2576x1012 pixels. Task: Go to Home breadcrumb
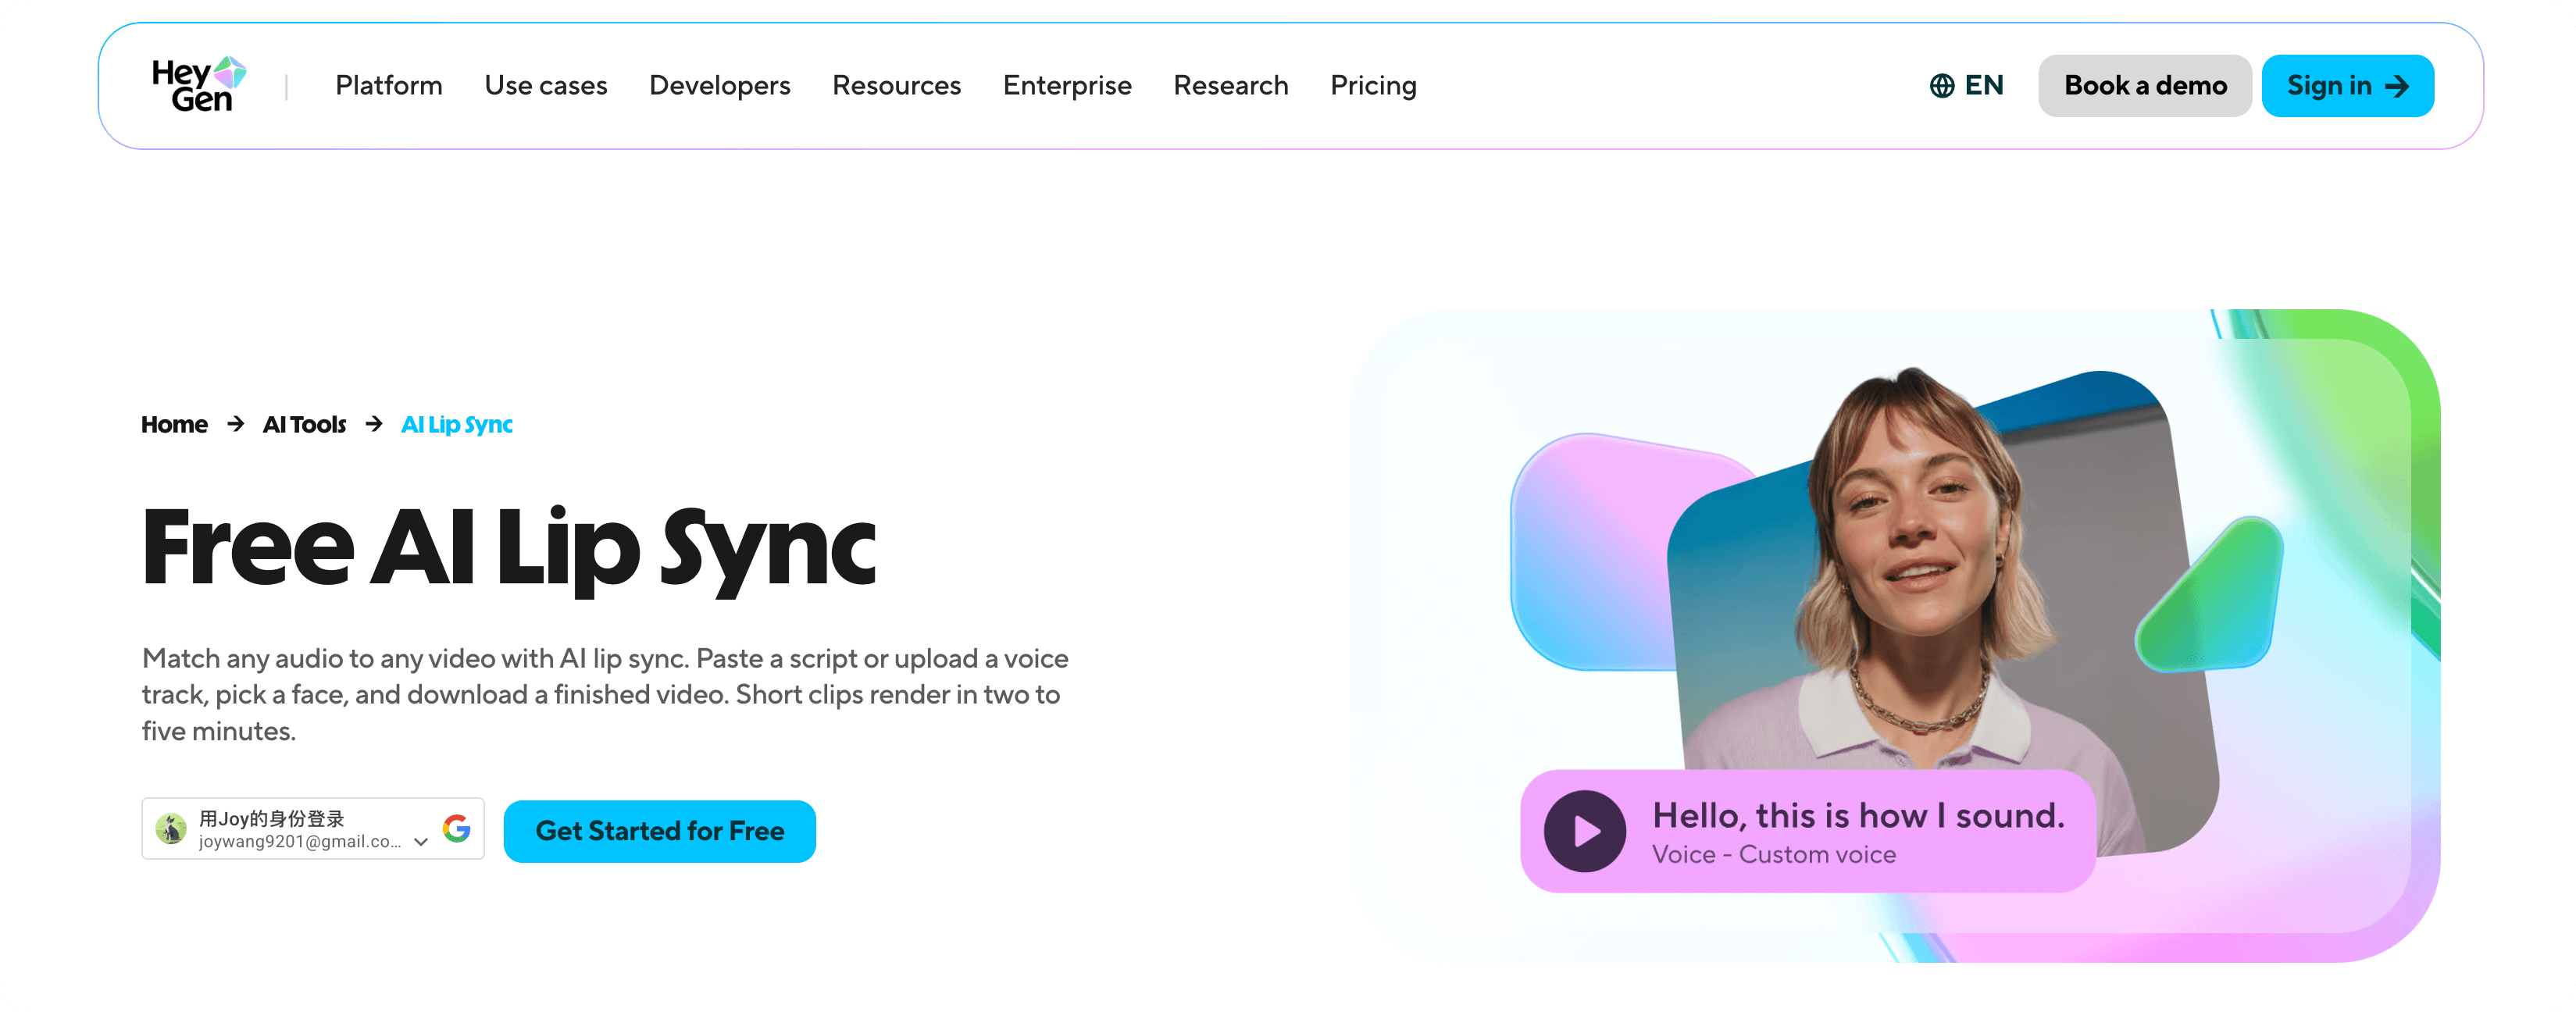click(x=174, y=424)
